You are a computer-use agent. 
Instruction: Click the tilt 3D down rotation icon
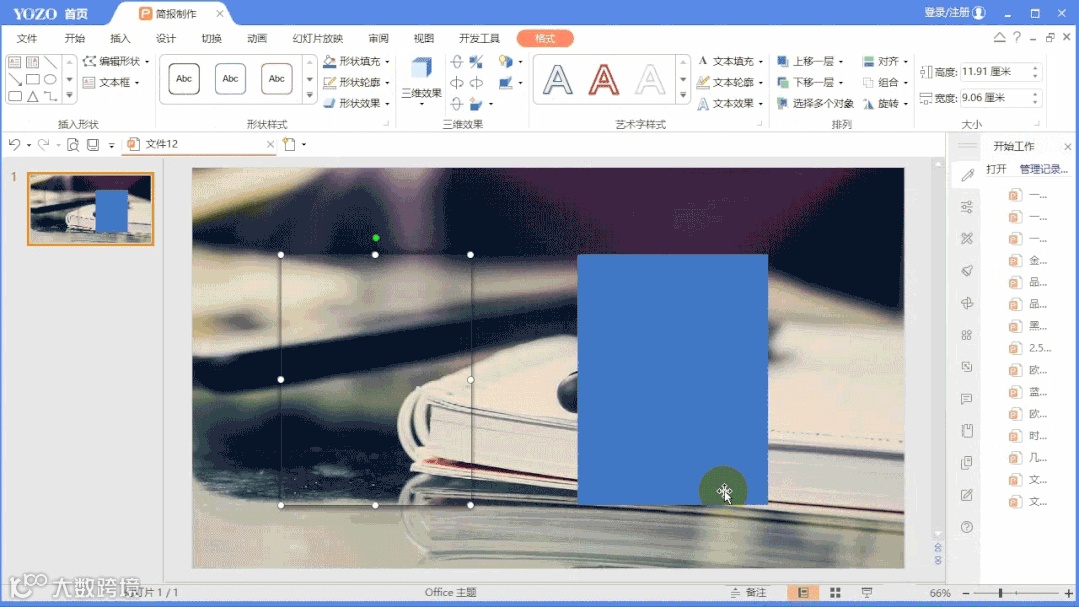coord(456,104)
